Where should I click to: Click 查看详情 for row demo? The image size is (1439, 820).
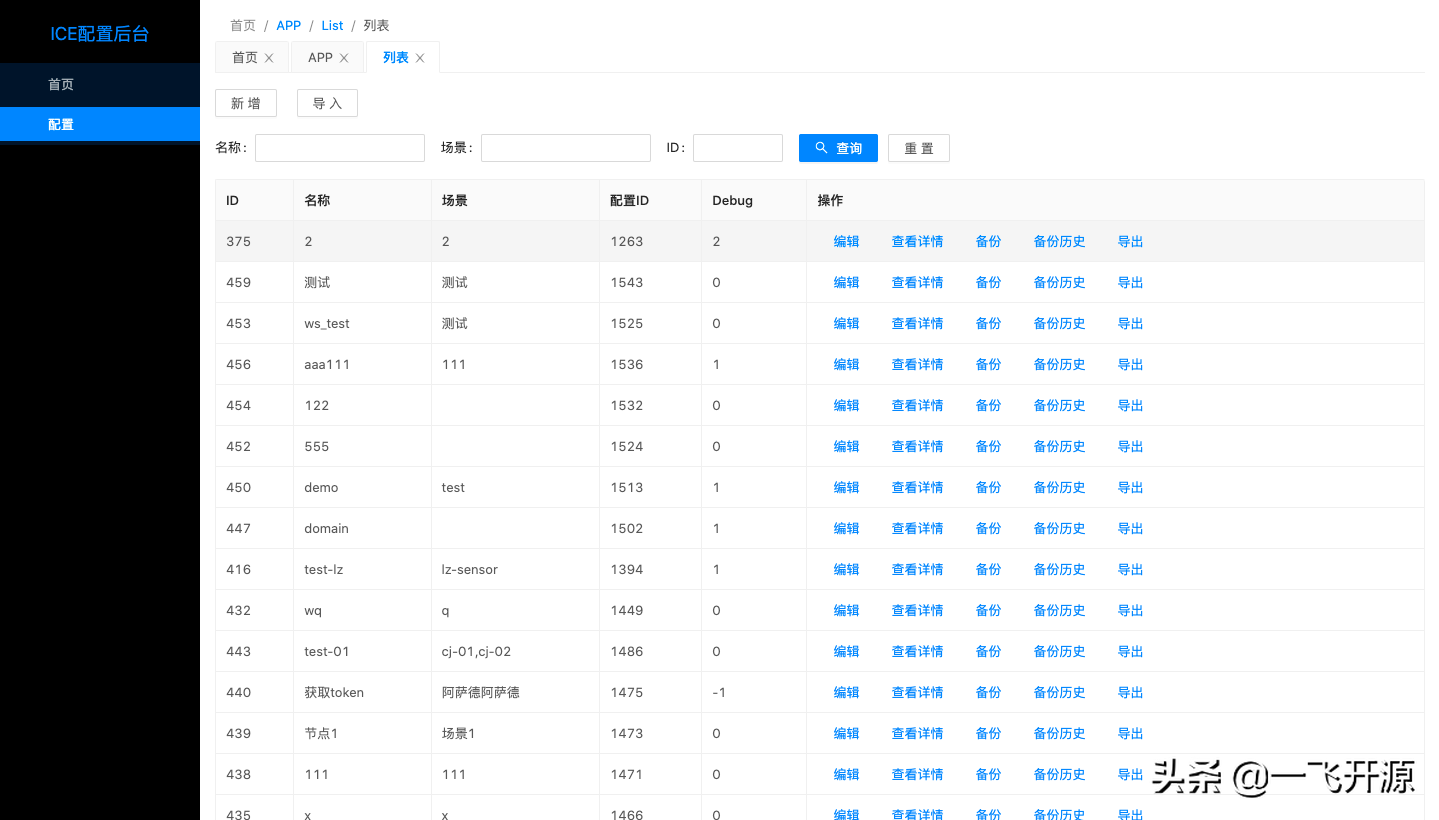[917, 487]
